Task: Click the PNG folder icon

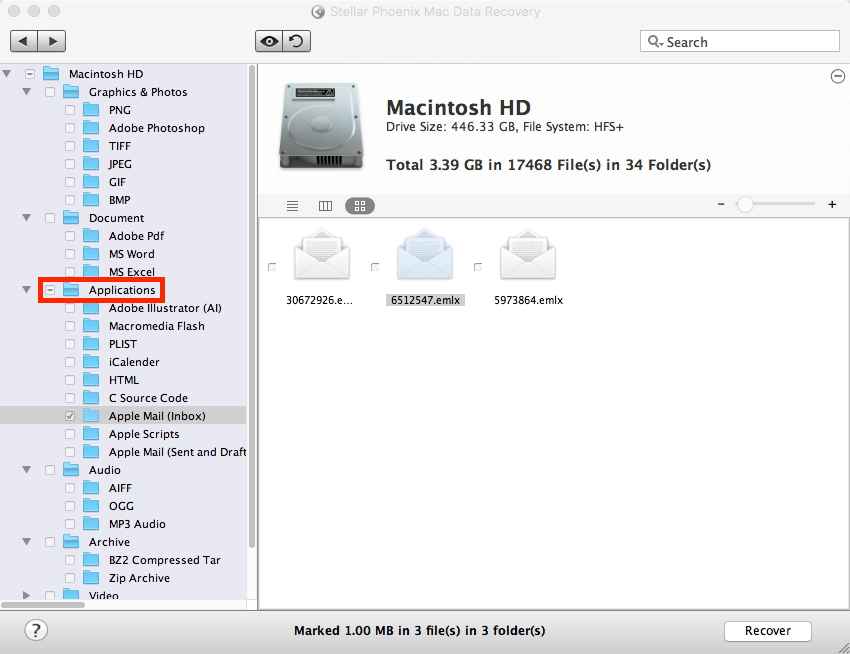Action: (x=91, y=110)
